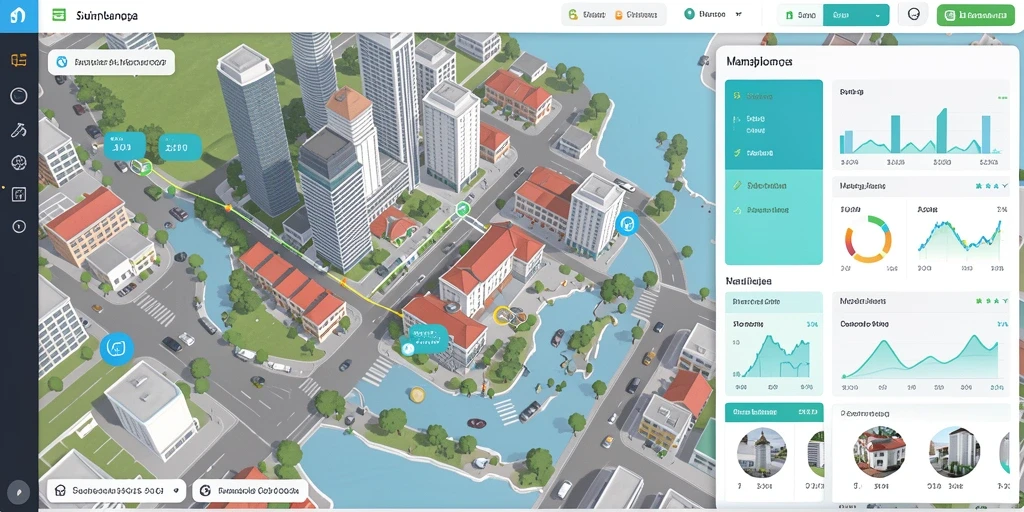Expand the location pin dropdown in header
This screenshot has height=512, width=1024.
point(714,14)
